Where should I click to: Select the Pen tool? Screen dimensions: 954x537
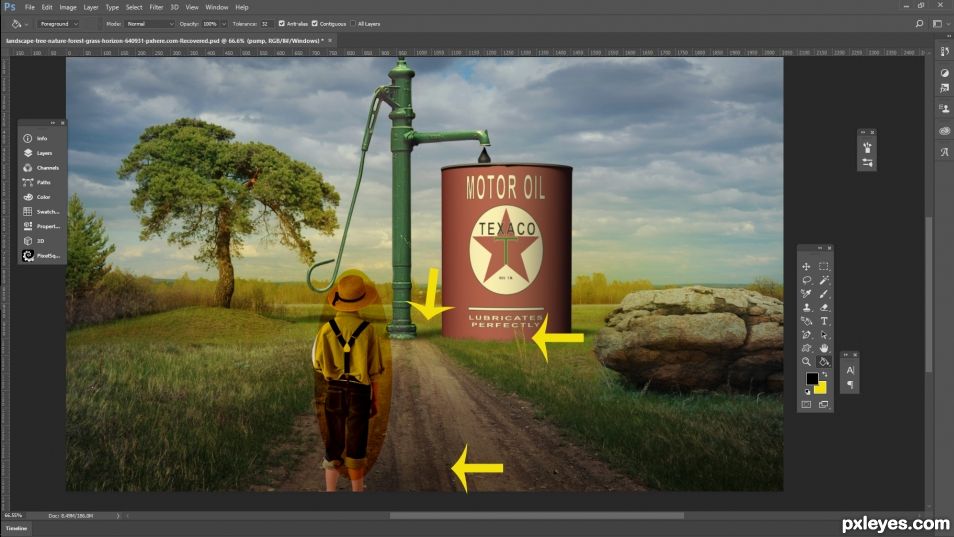(806, 335)
